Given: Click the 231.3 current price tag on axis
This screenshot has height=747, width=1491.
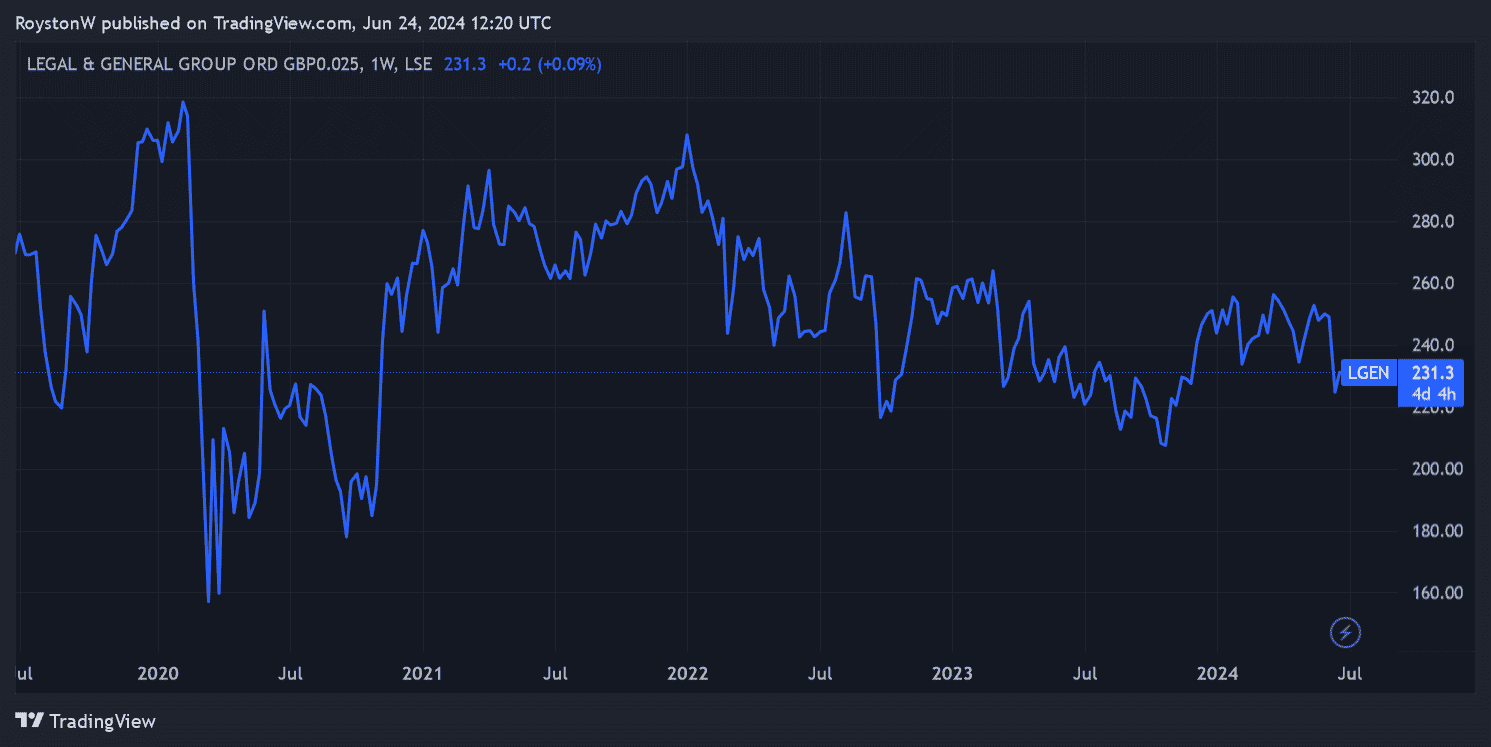Looking at the screenshot, I should pyautogui.click(x=1431, y=373).
